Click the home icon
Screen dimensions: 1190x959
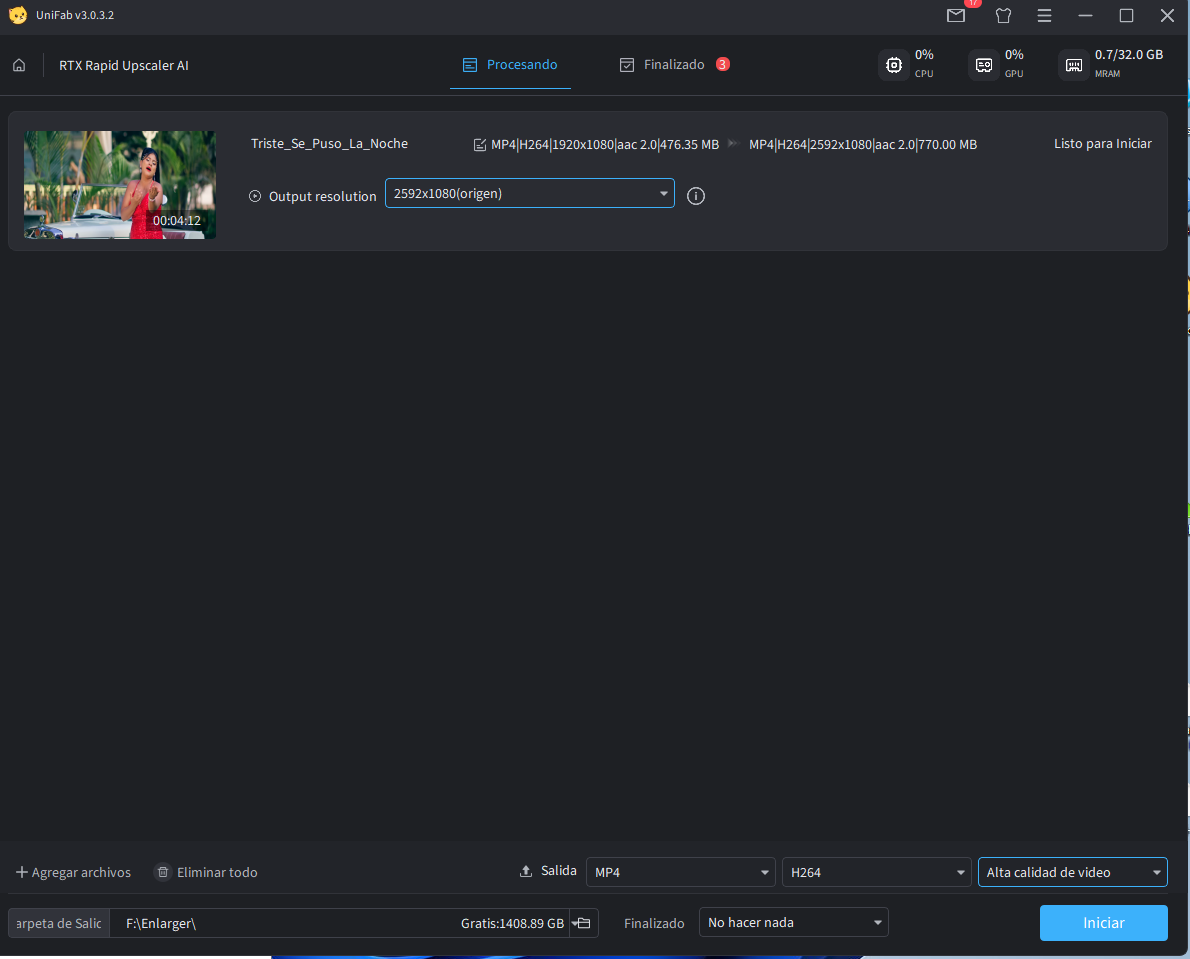pyautogui.click(x=19, y=66)
